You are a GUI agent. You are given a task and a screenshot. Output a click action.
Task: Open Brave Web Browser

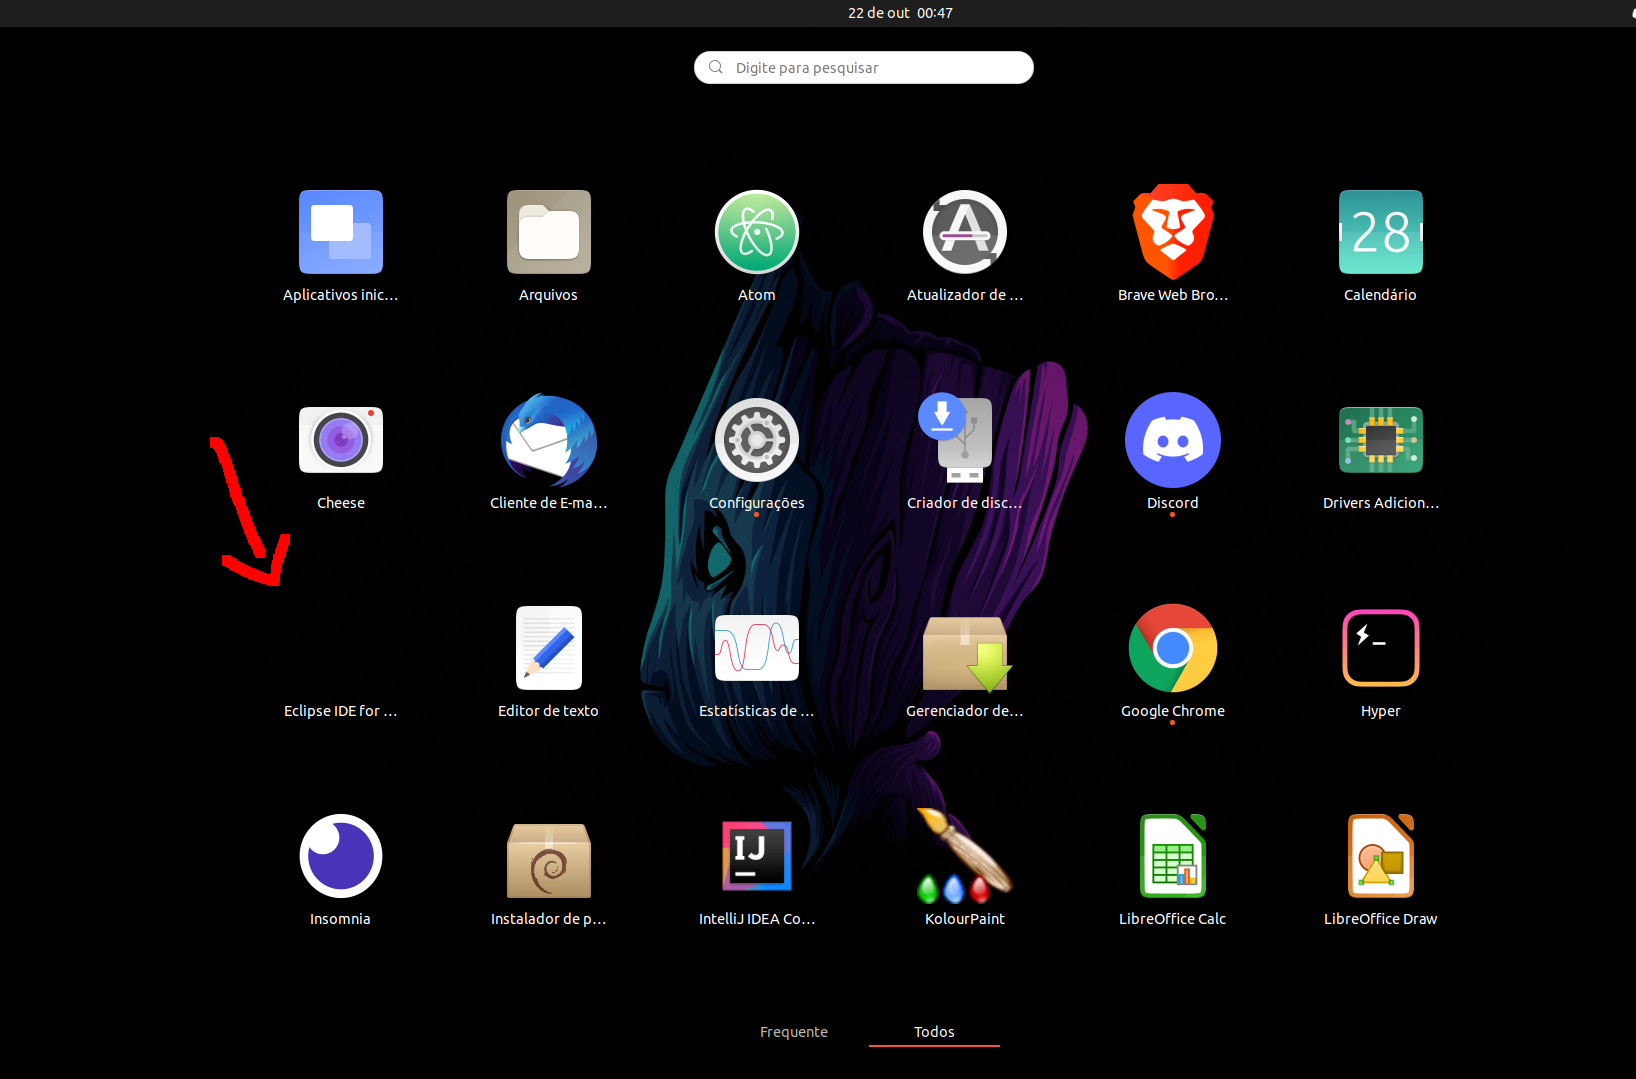[x=1173, y=232]
